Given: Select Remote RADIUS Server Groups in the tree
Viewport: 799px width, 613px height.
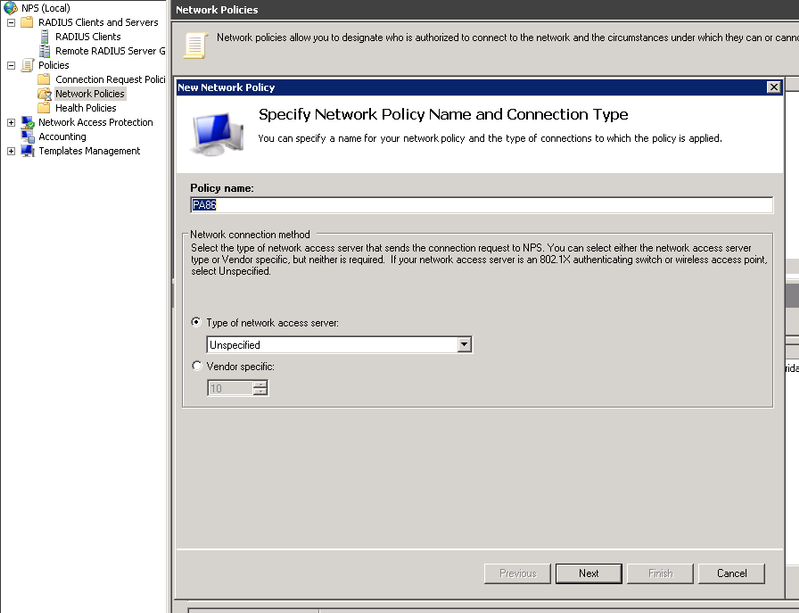Looking at the screenshot, I should [110, 51].
